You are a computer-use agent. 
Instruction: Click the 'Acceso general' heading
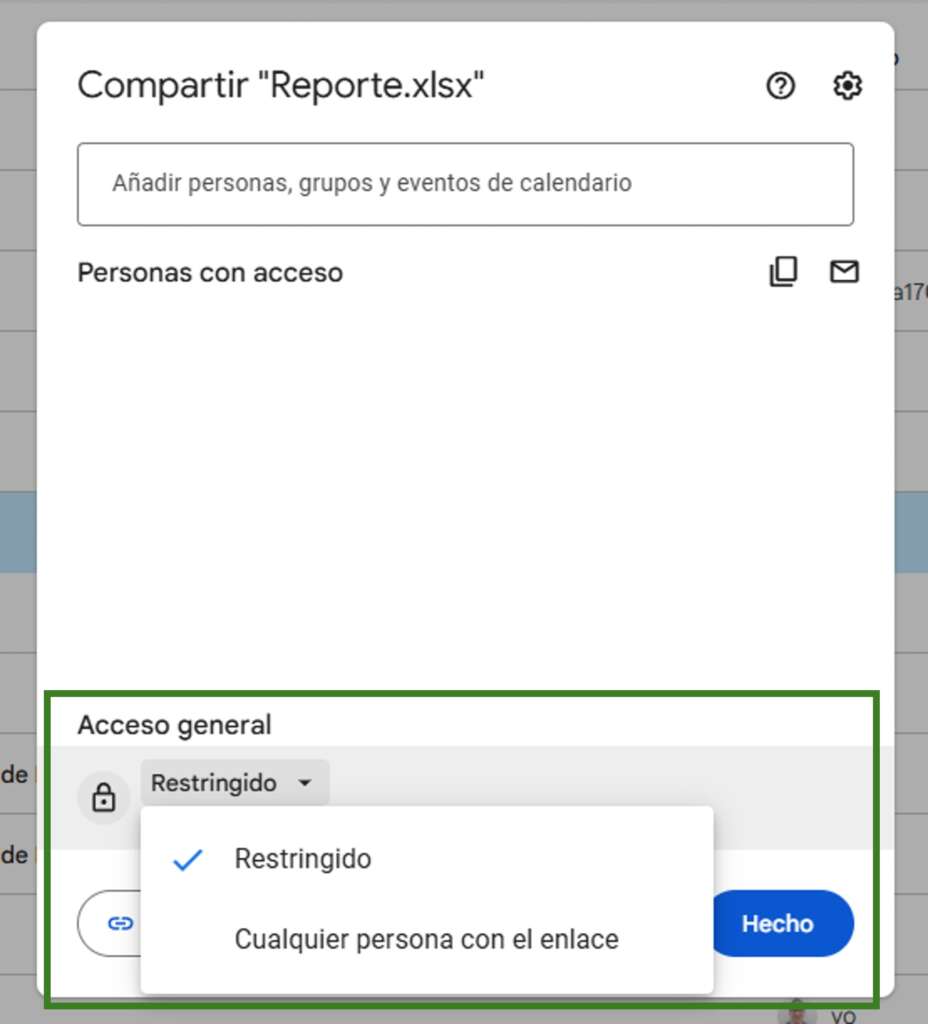[x=174, y=725]
